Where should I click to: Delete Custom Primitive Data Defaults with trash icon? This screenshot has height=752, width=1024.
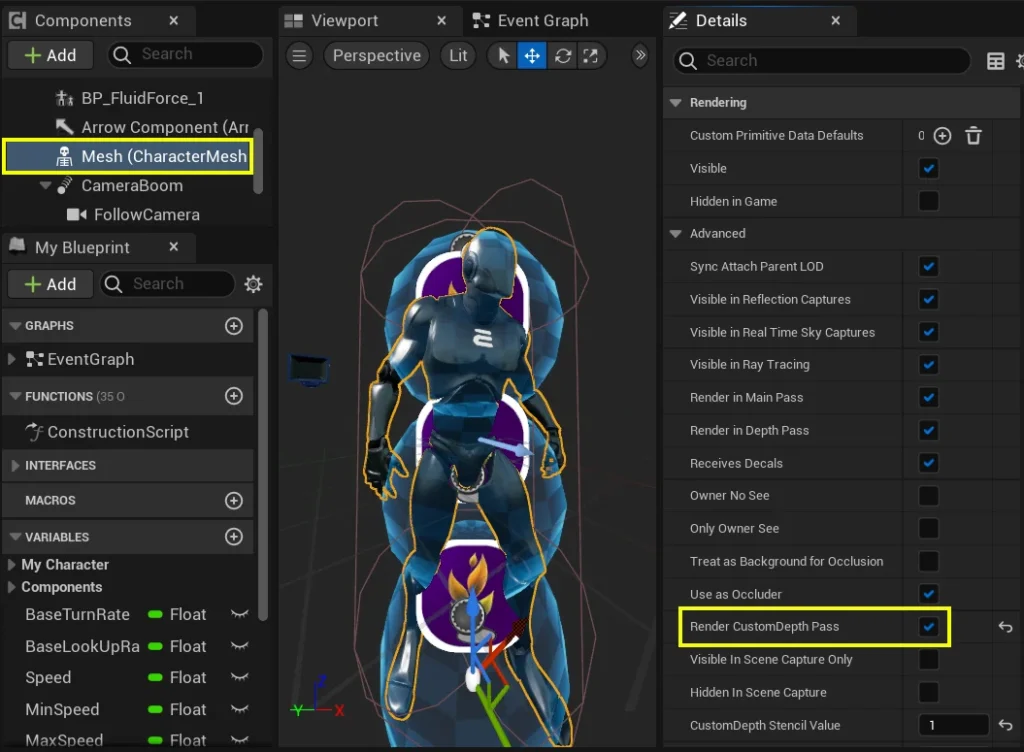973,136
